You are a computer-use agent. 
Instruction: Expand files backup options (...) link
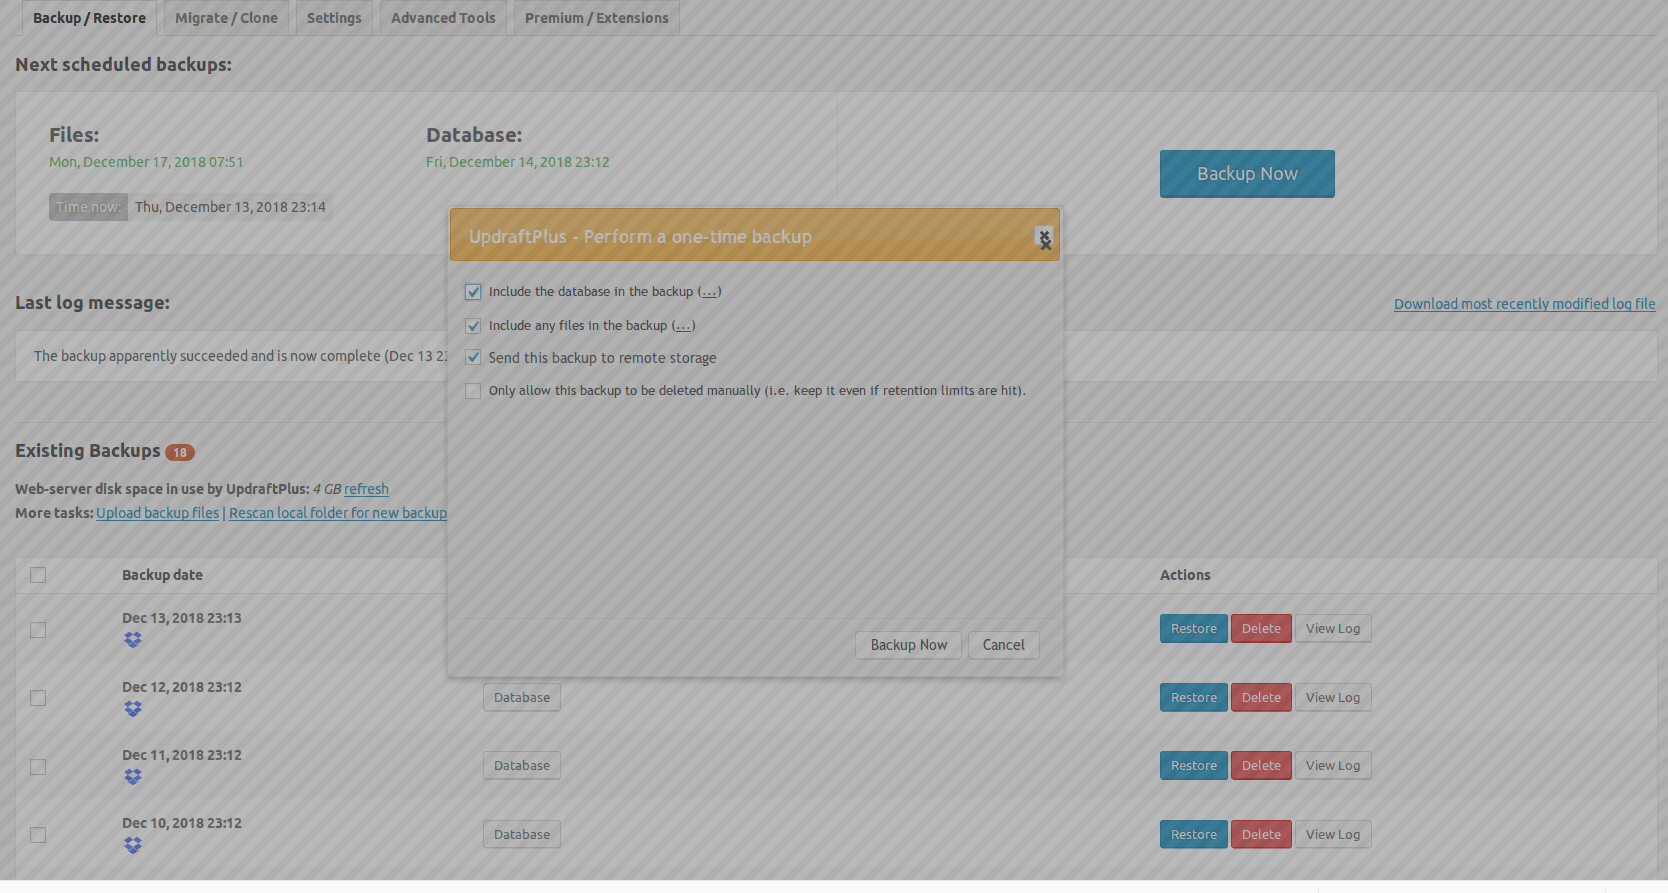683,326
